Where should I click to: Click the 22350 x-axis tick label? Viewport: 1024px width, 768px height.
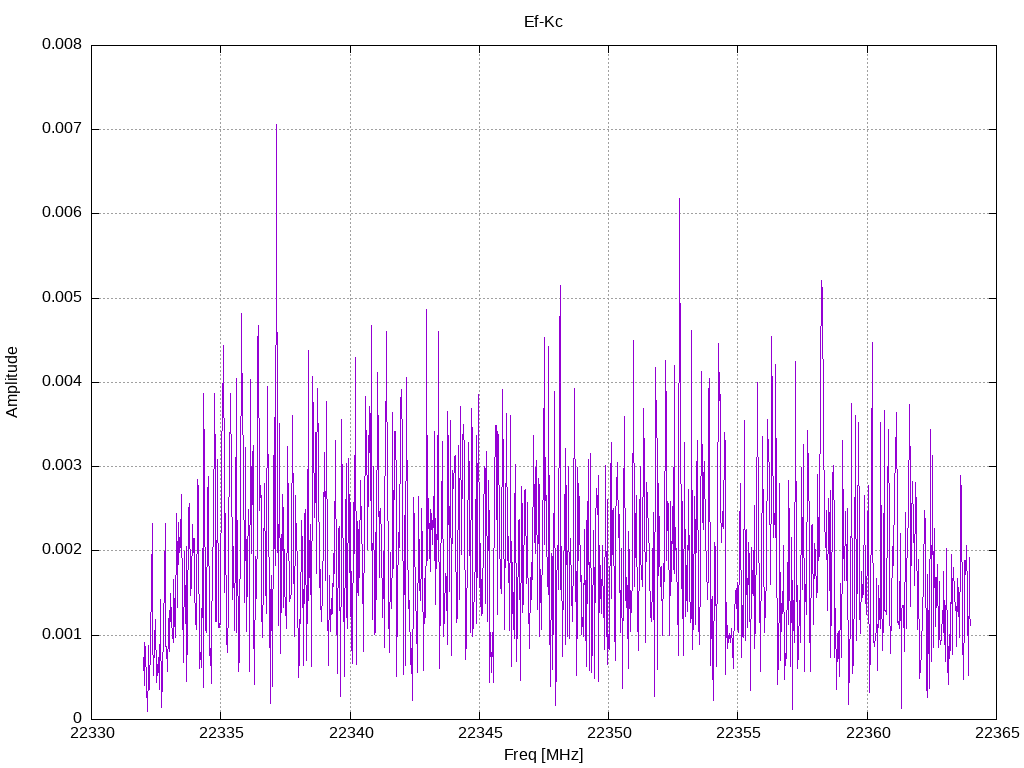pos(609,733)
